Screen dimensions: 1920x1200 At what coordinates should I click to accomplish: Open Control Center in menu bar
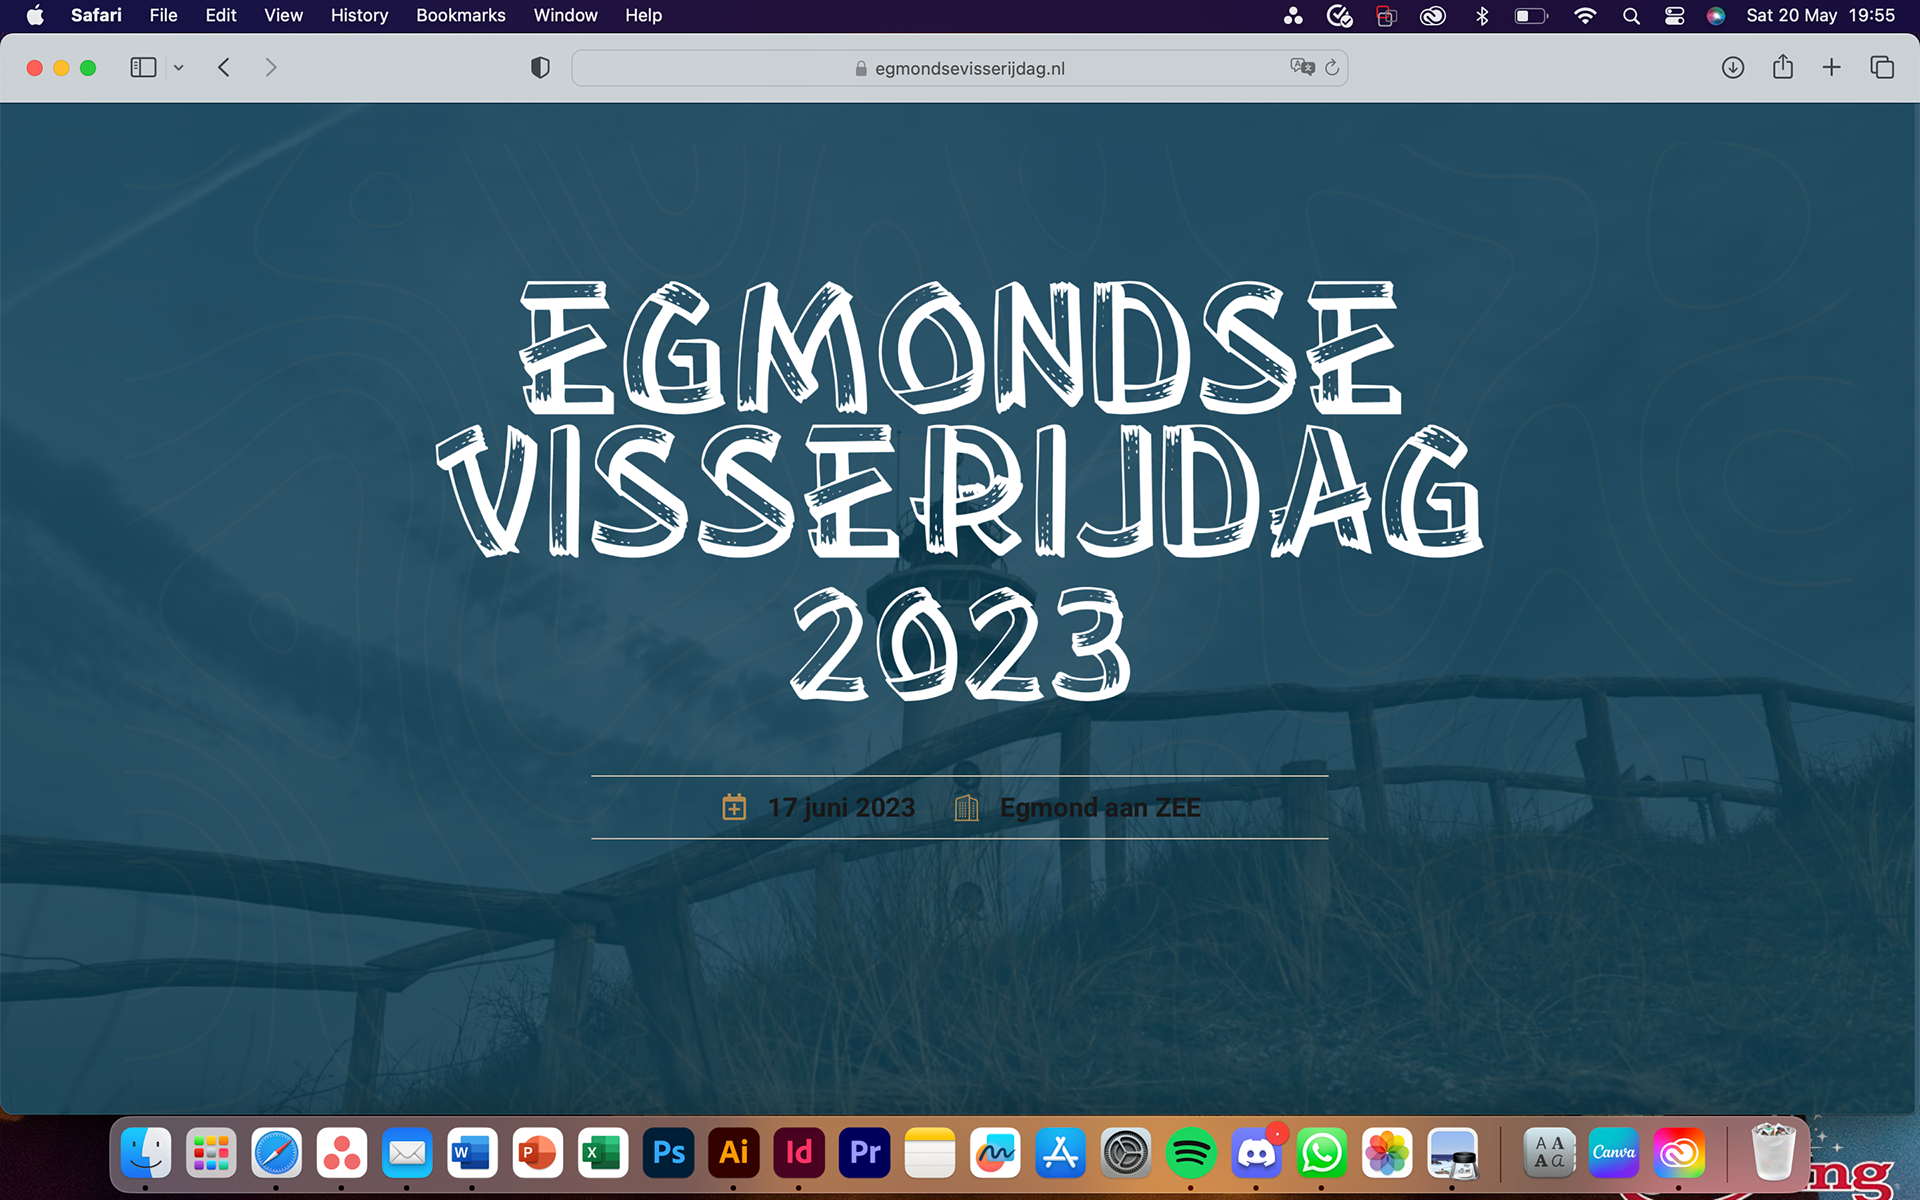click(1675, 15)
